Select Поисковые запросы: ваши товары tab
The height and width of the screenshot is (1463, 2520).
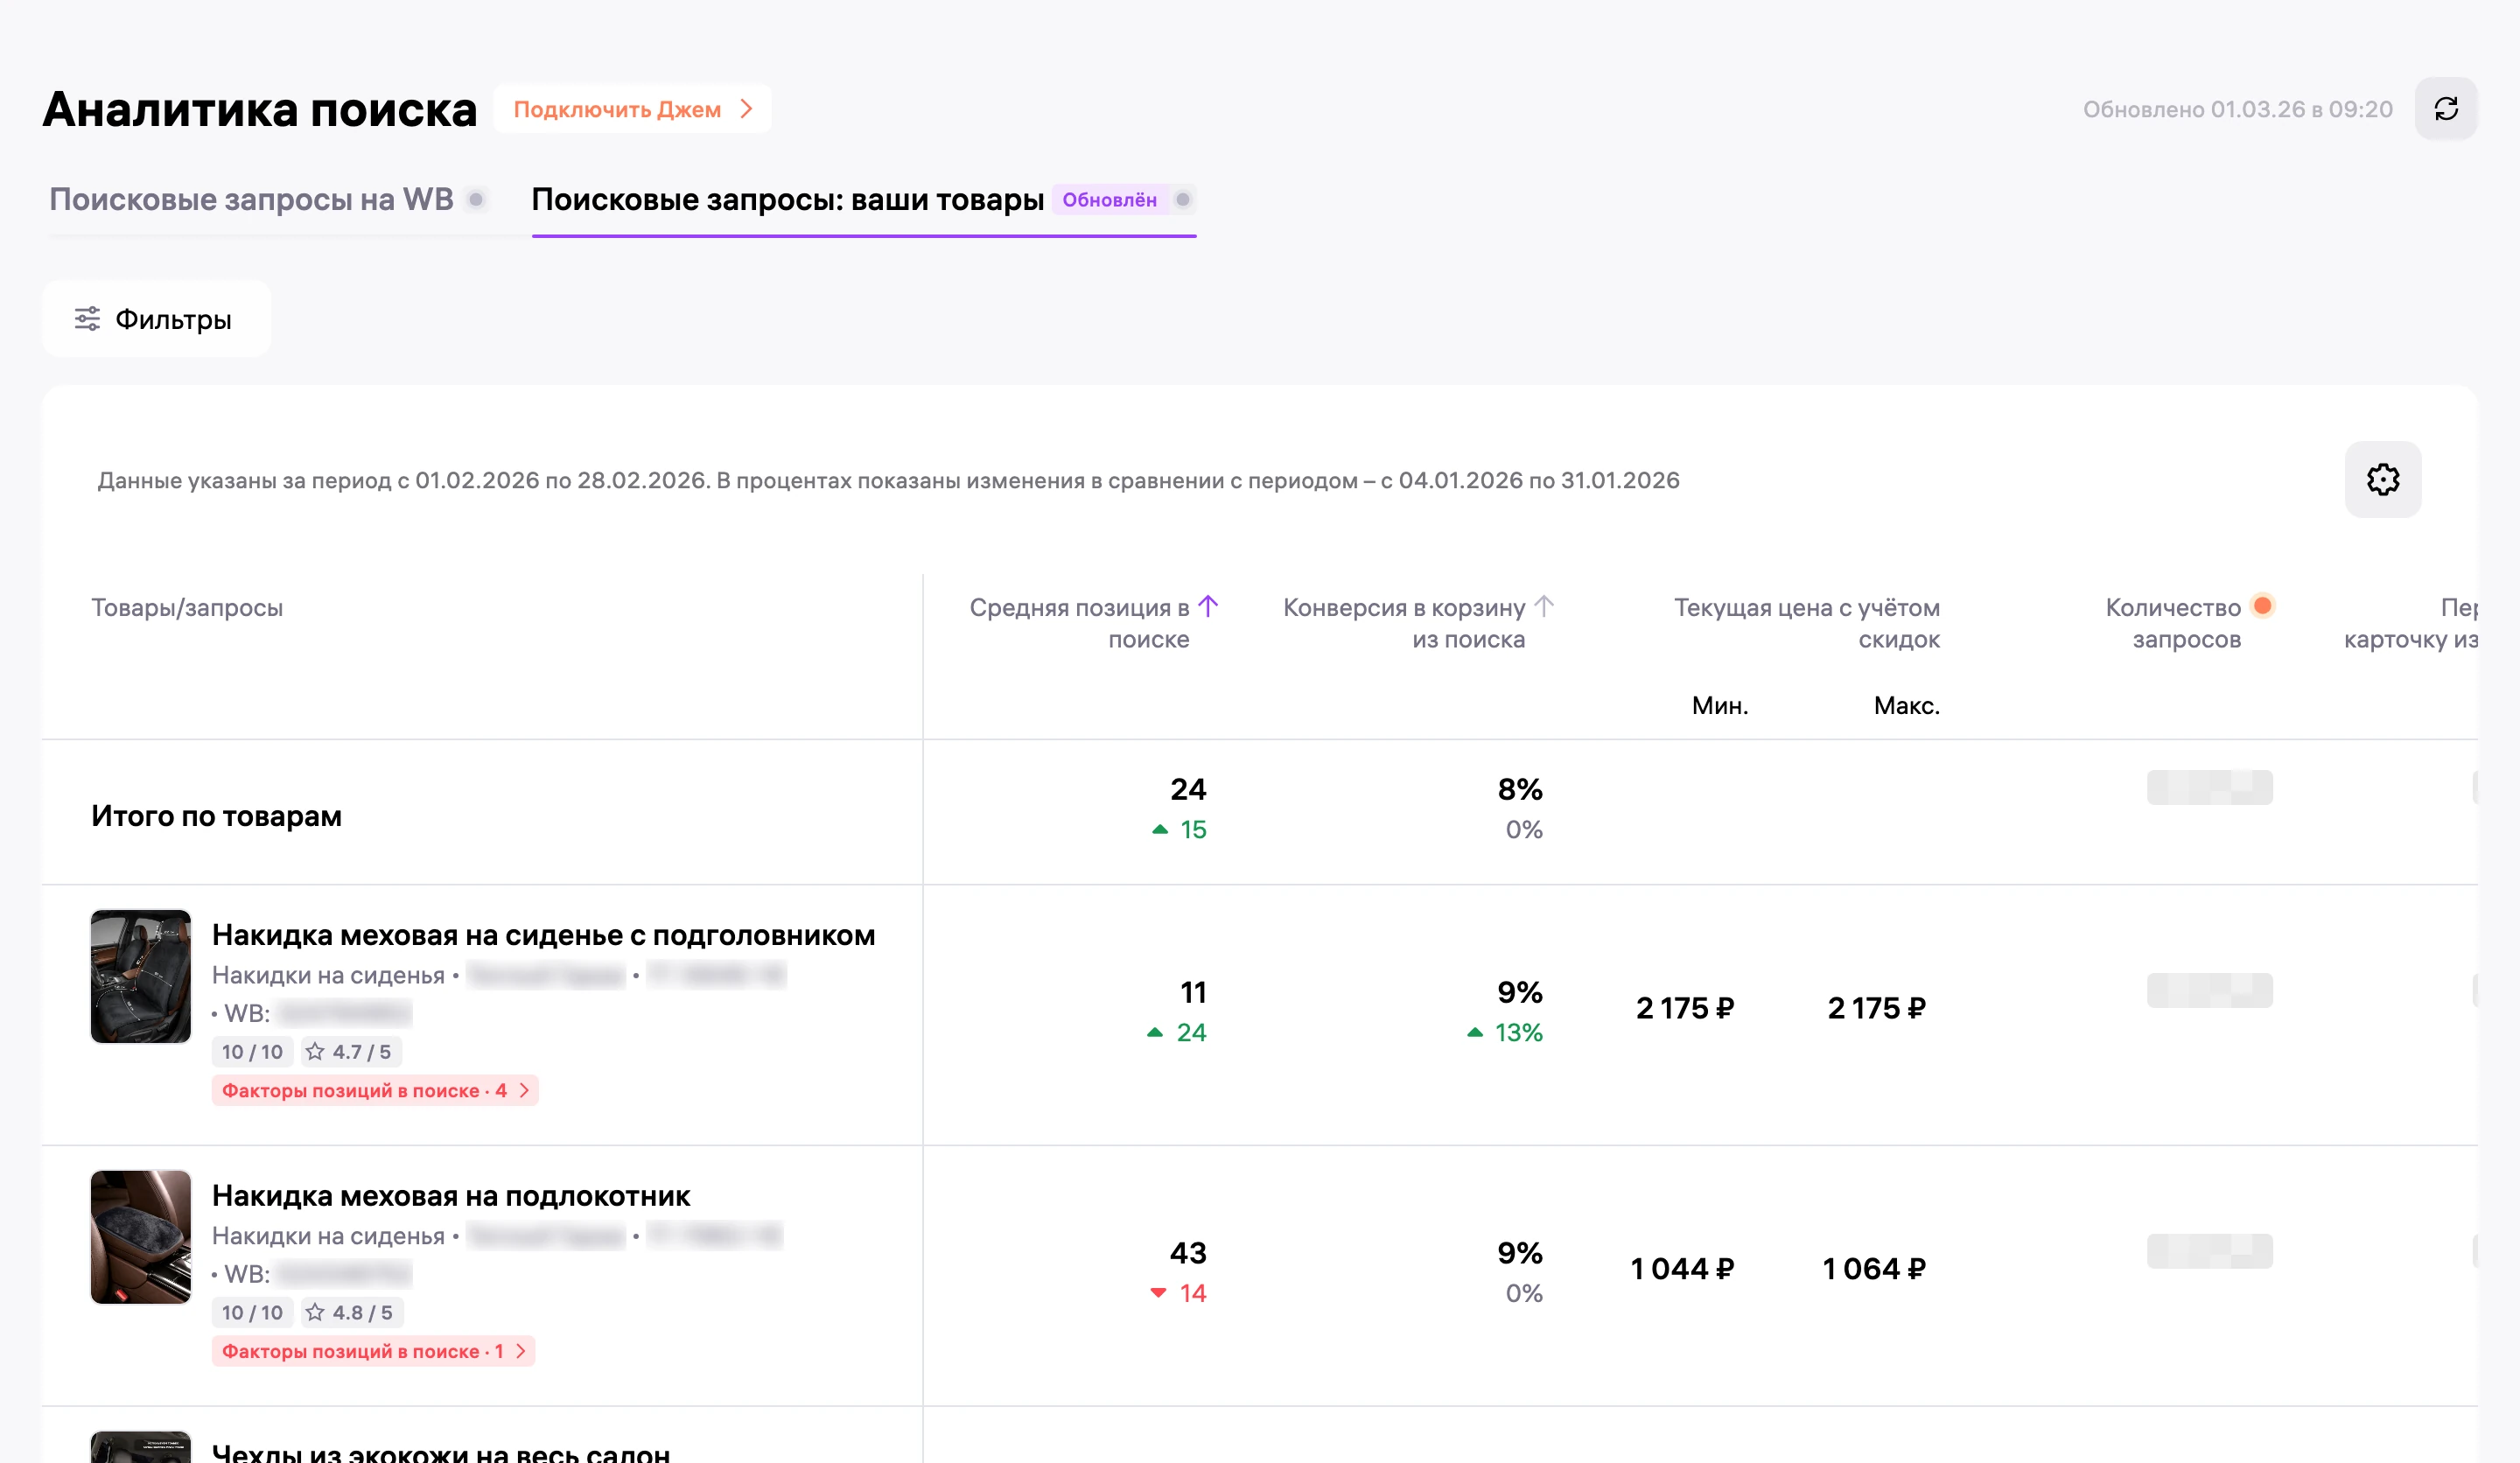click(787, 200)
